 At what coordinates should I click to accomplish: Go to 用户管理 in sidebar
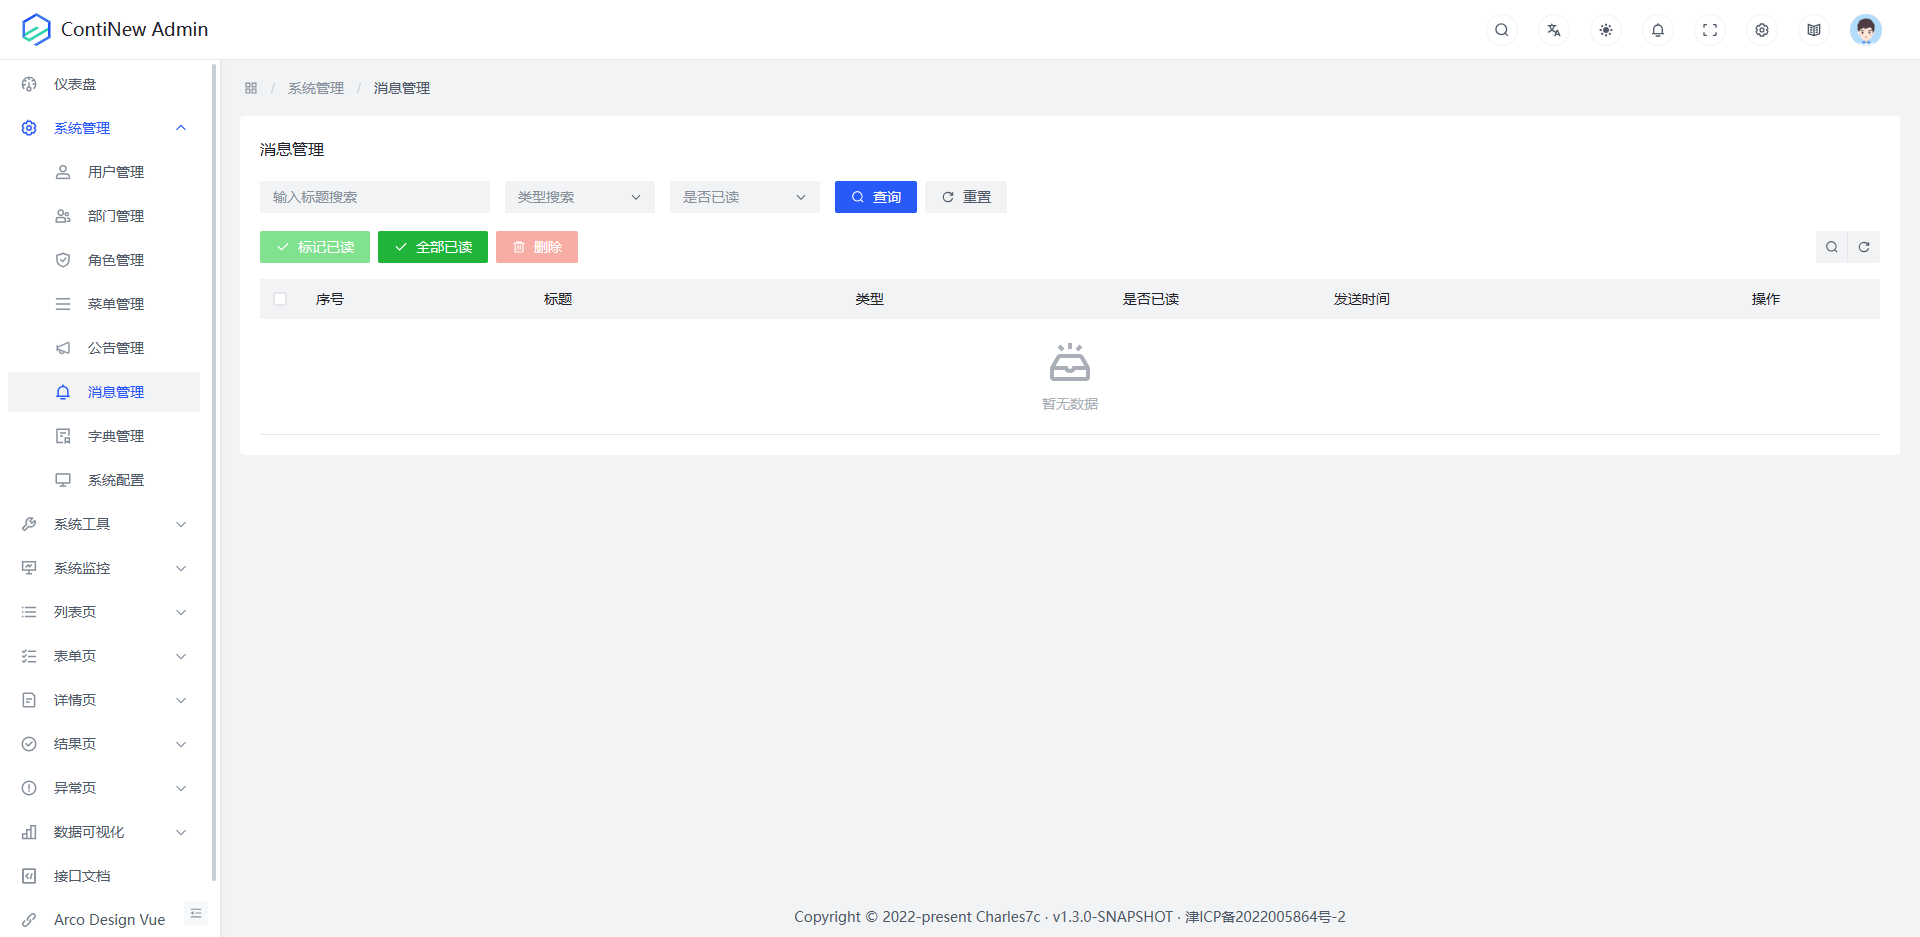(115, 172)
